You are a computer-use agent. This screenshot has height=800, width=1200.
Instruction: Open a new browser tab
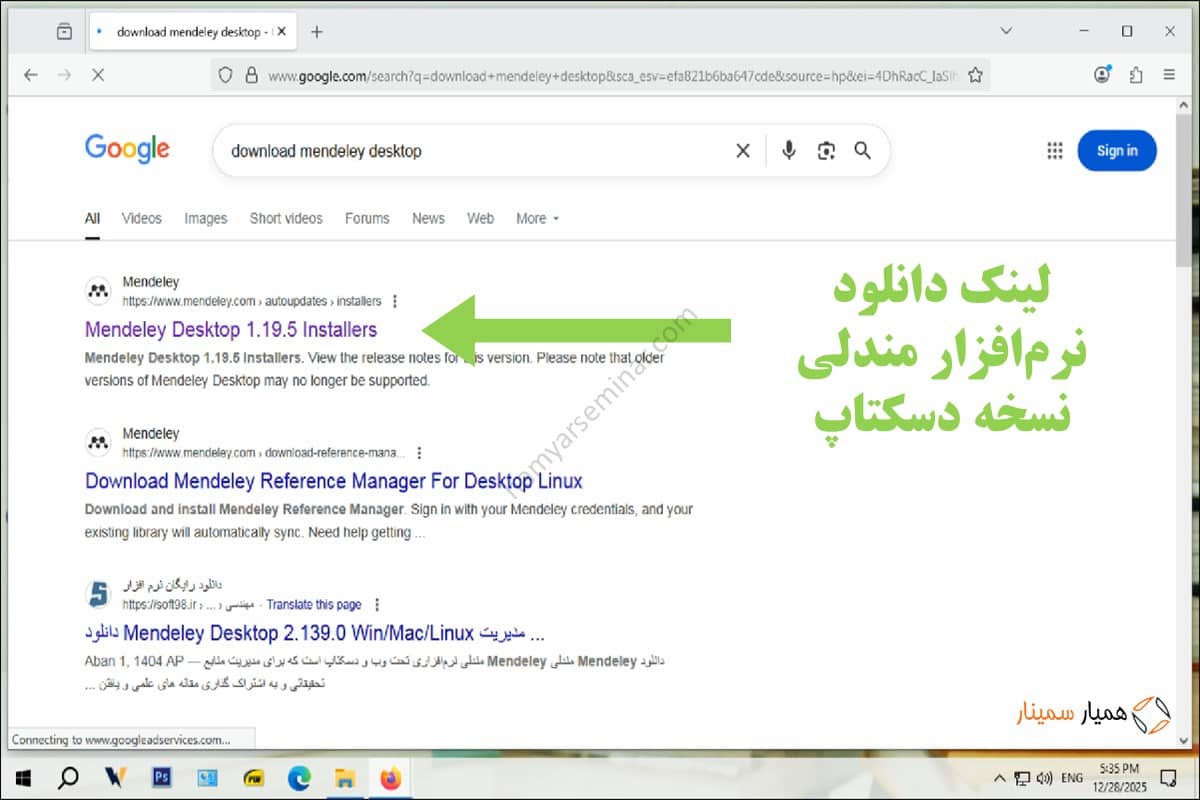(317, 32)
